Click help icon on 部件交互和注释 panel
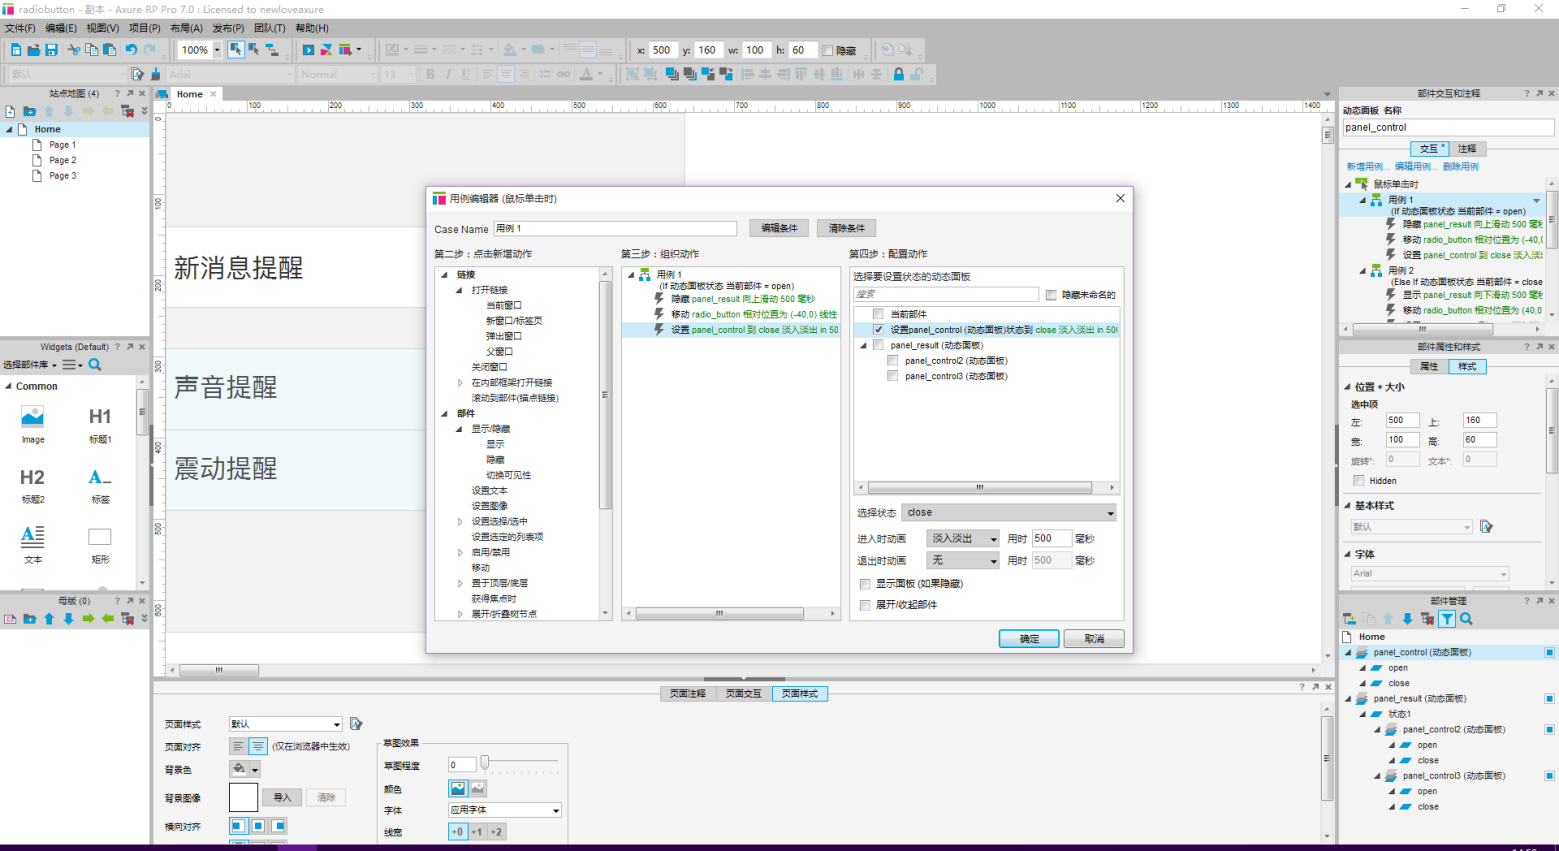Screen dimensions: 1559x851 pyautogui.click(x=1527, y=93)
